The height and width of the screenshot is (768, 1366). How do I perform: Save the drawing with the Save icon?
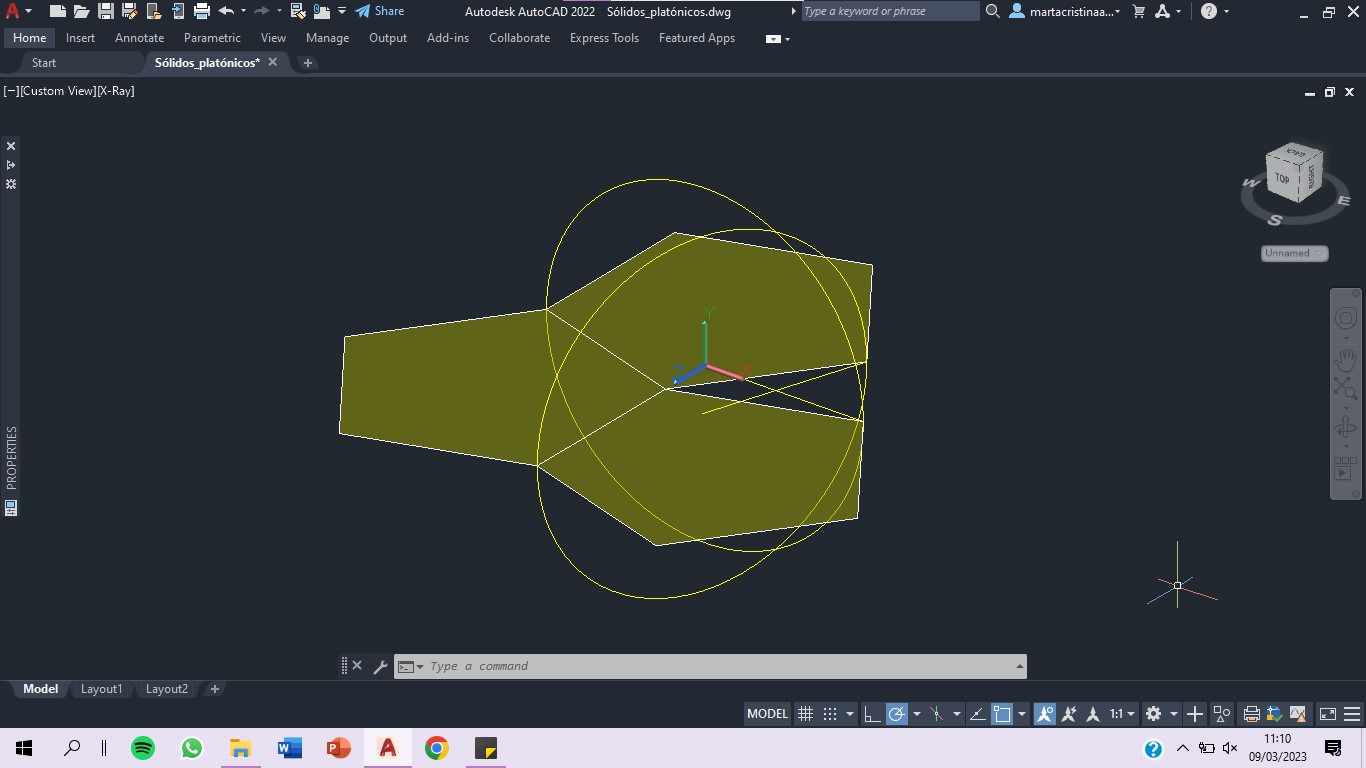[x=105, y=11]
